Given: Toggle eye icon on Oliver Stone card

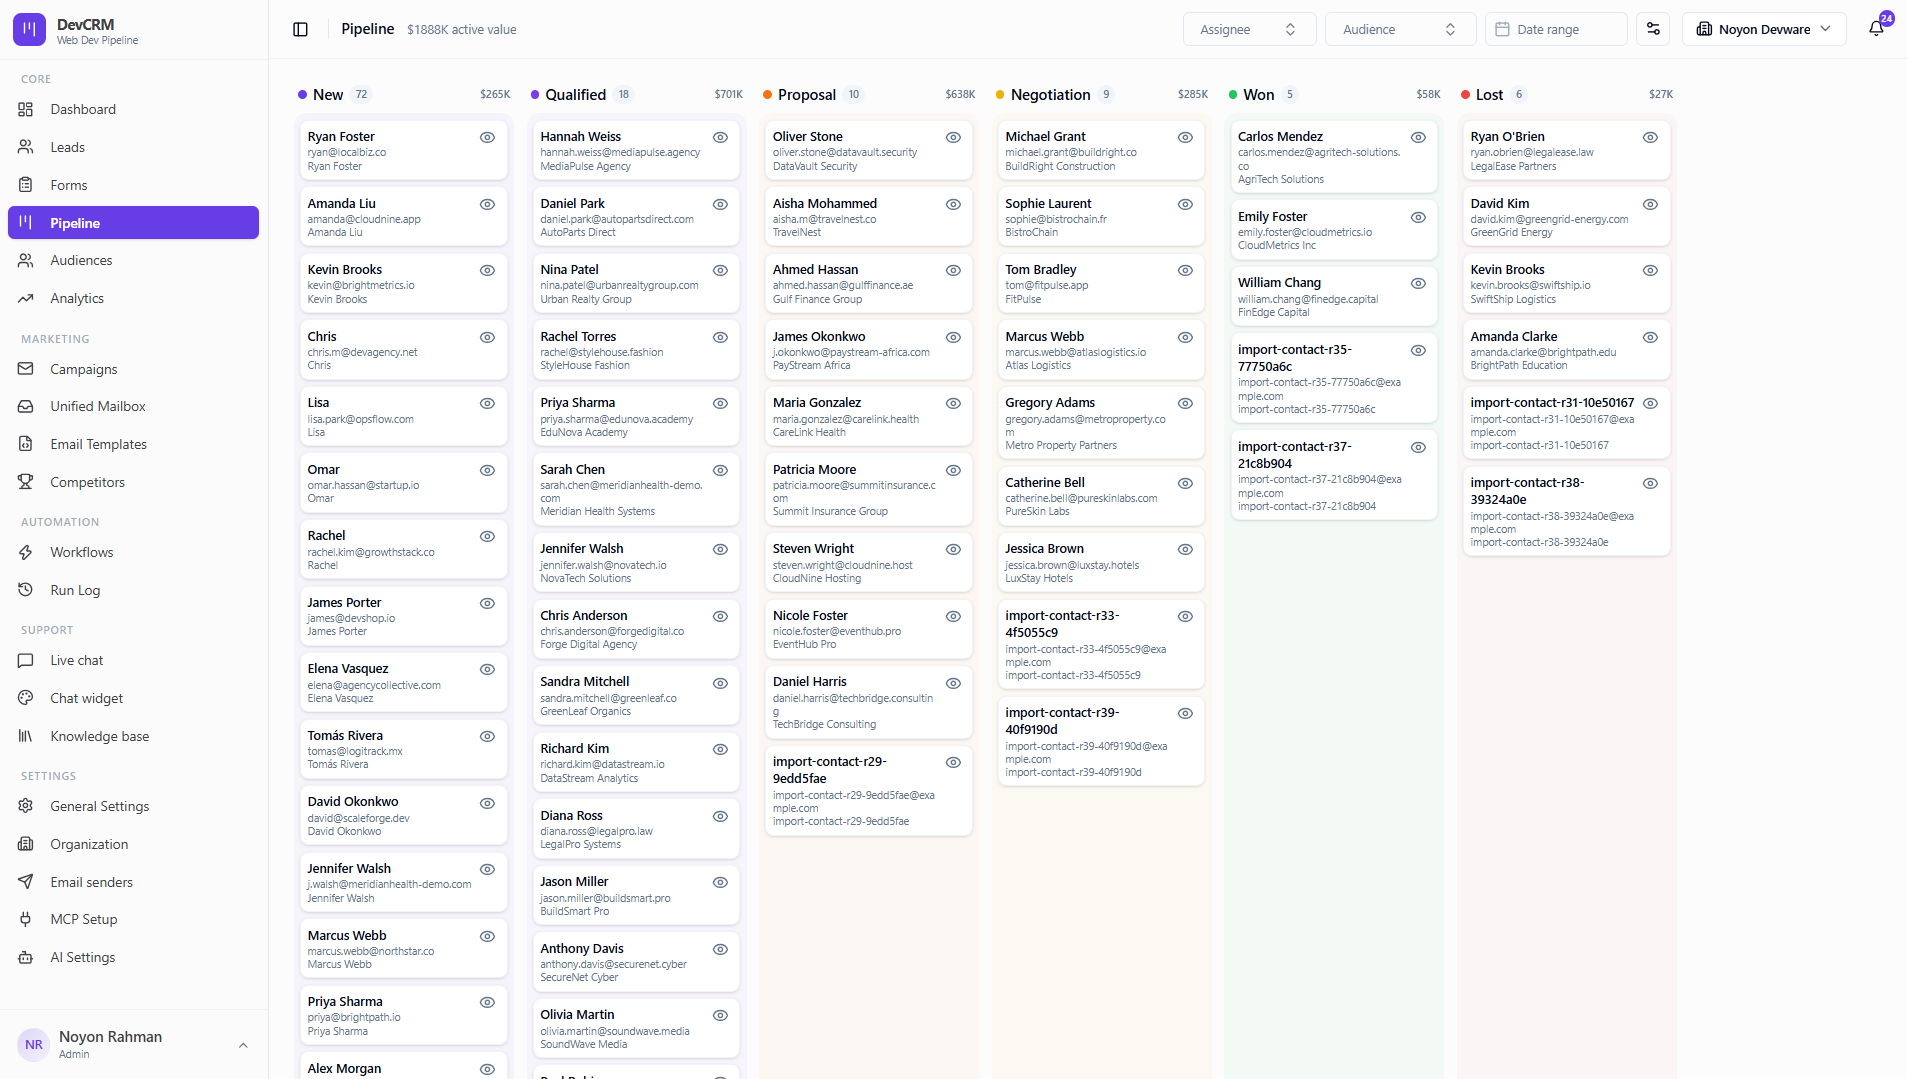Looking at the screenshot, I should [x=953, y=137].
